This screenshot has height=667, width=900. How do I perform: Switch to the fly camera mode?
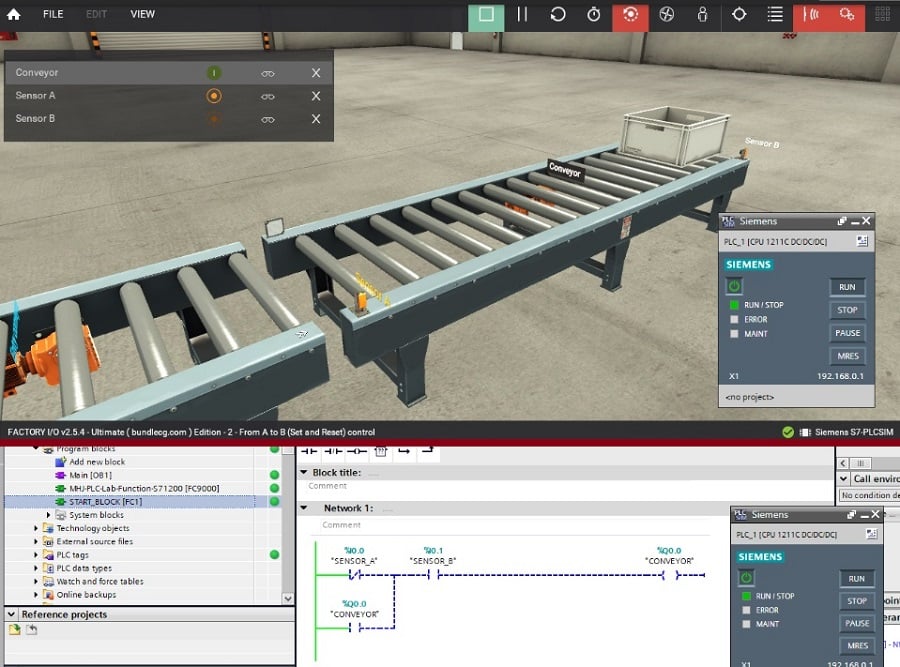tap(666, 14)
